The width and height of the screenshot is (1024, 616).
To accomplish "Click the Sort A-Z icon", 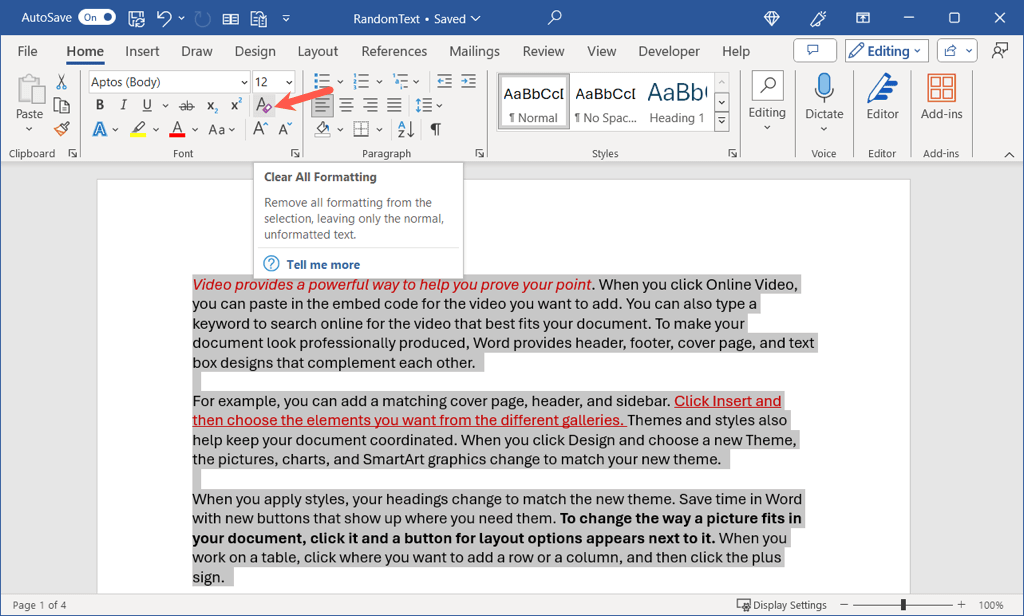I will 406,129.
